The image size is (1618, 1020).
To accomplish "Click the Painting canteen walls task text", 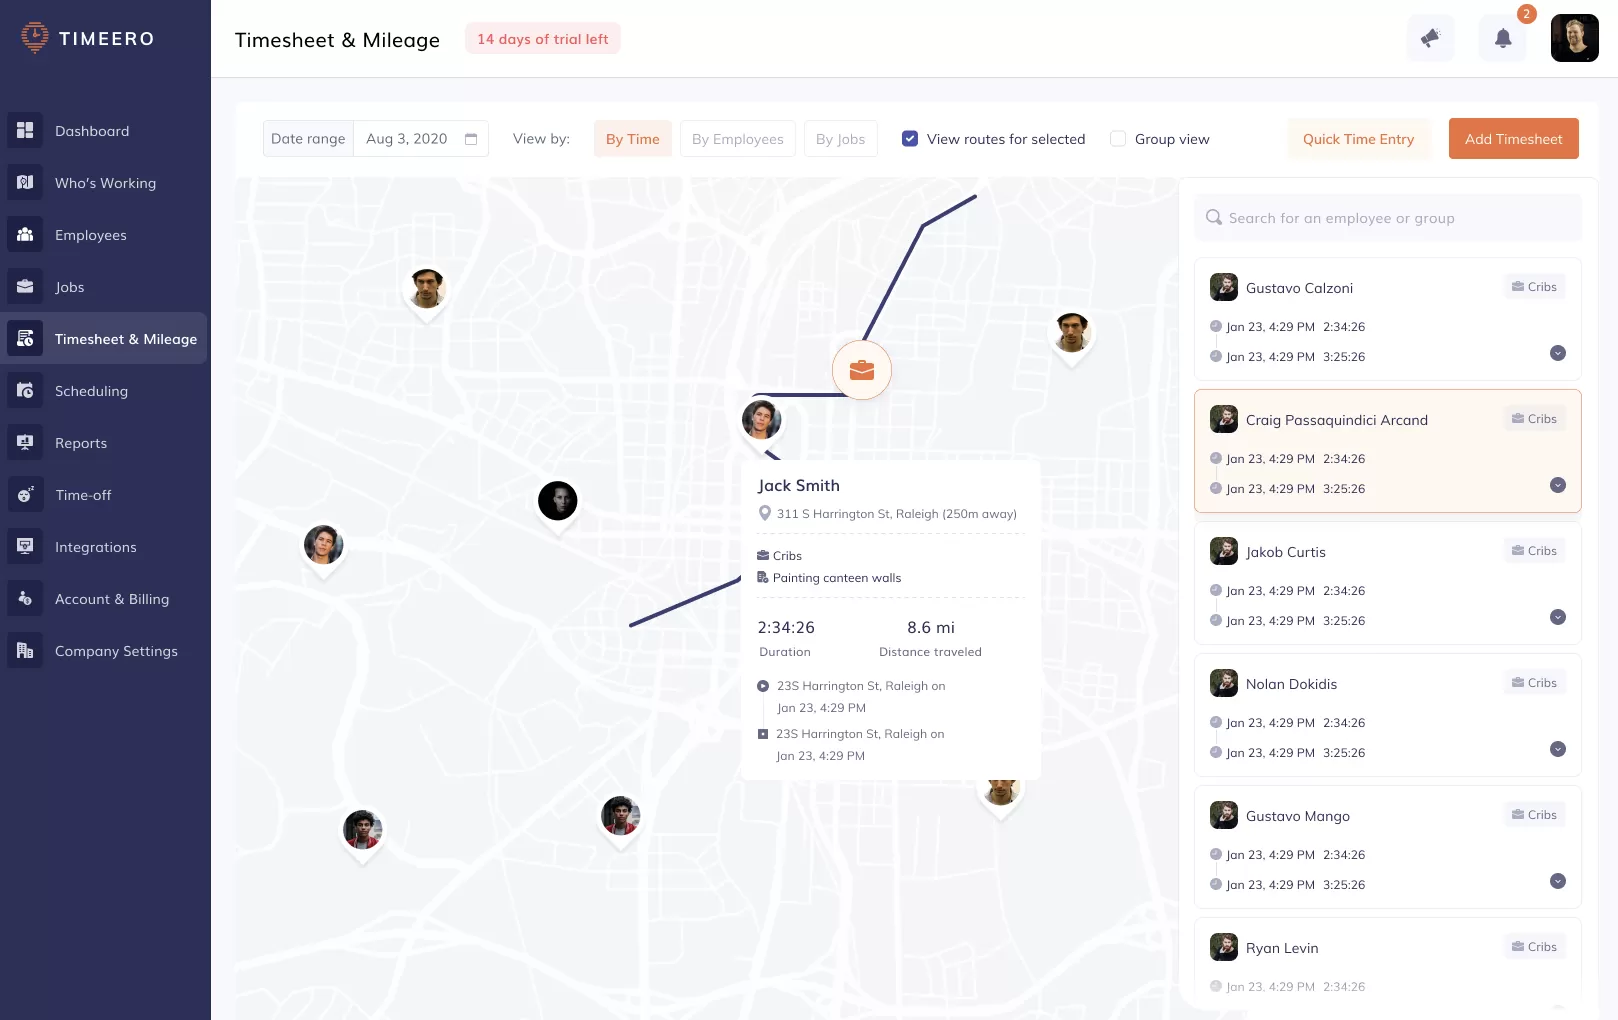I will [x=837, y=578].
